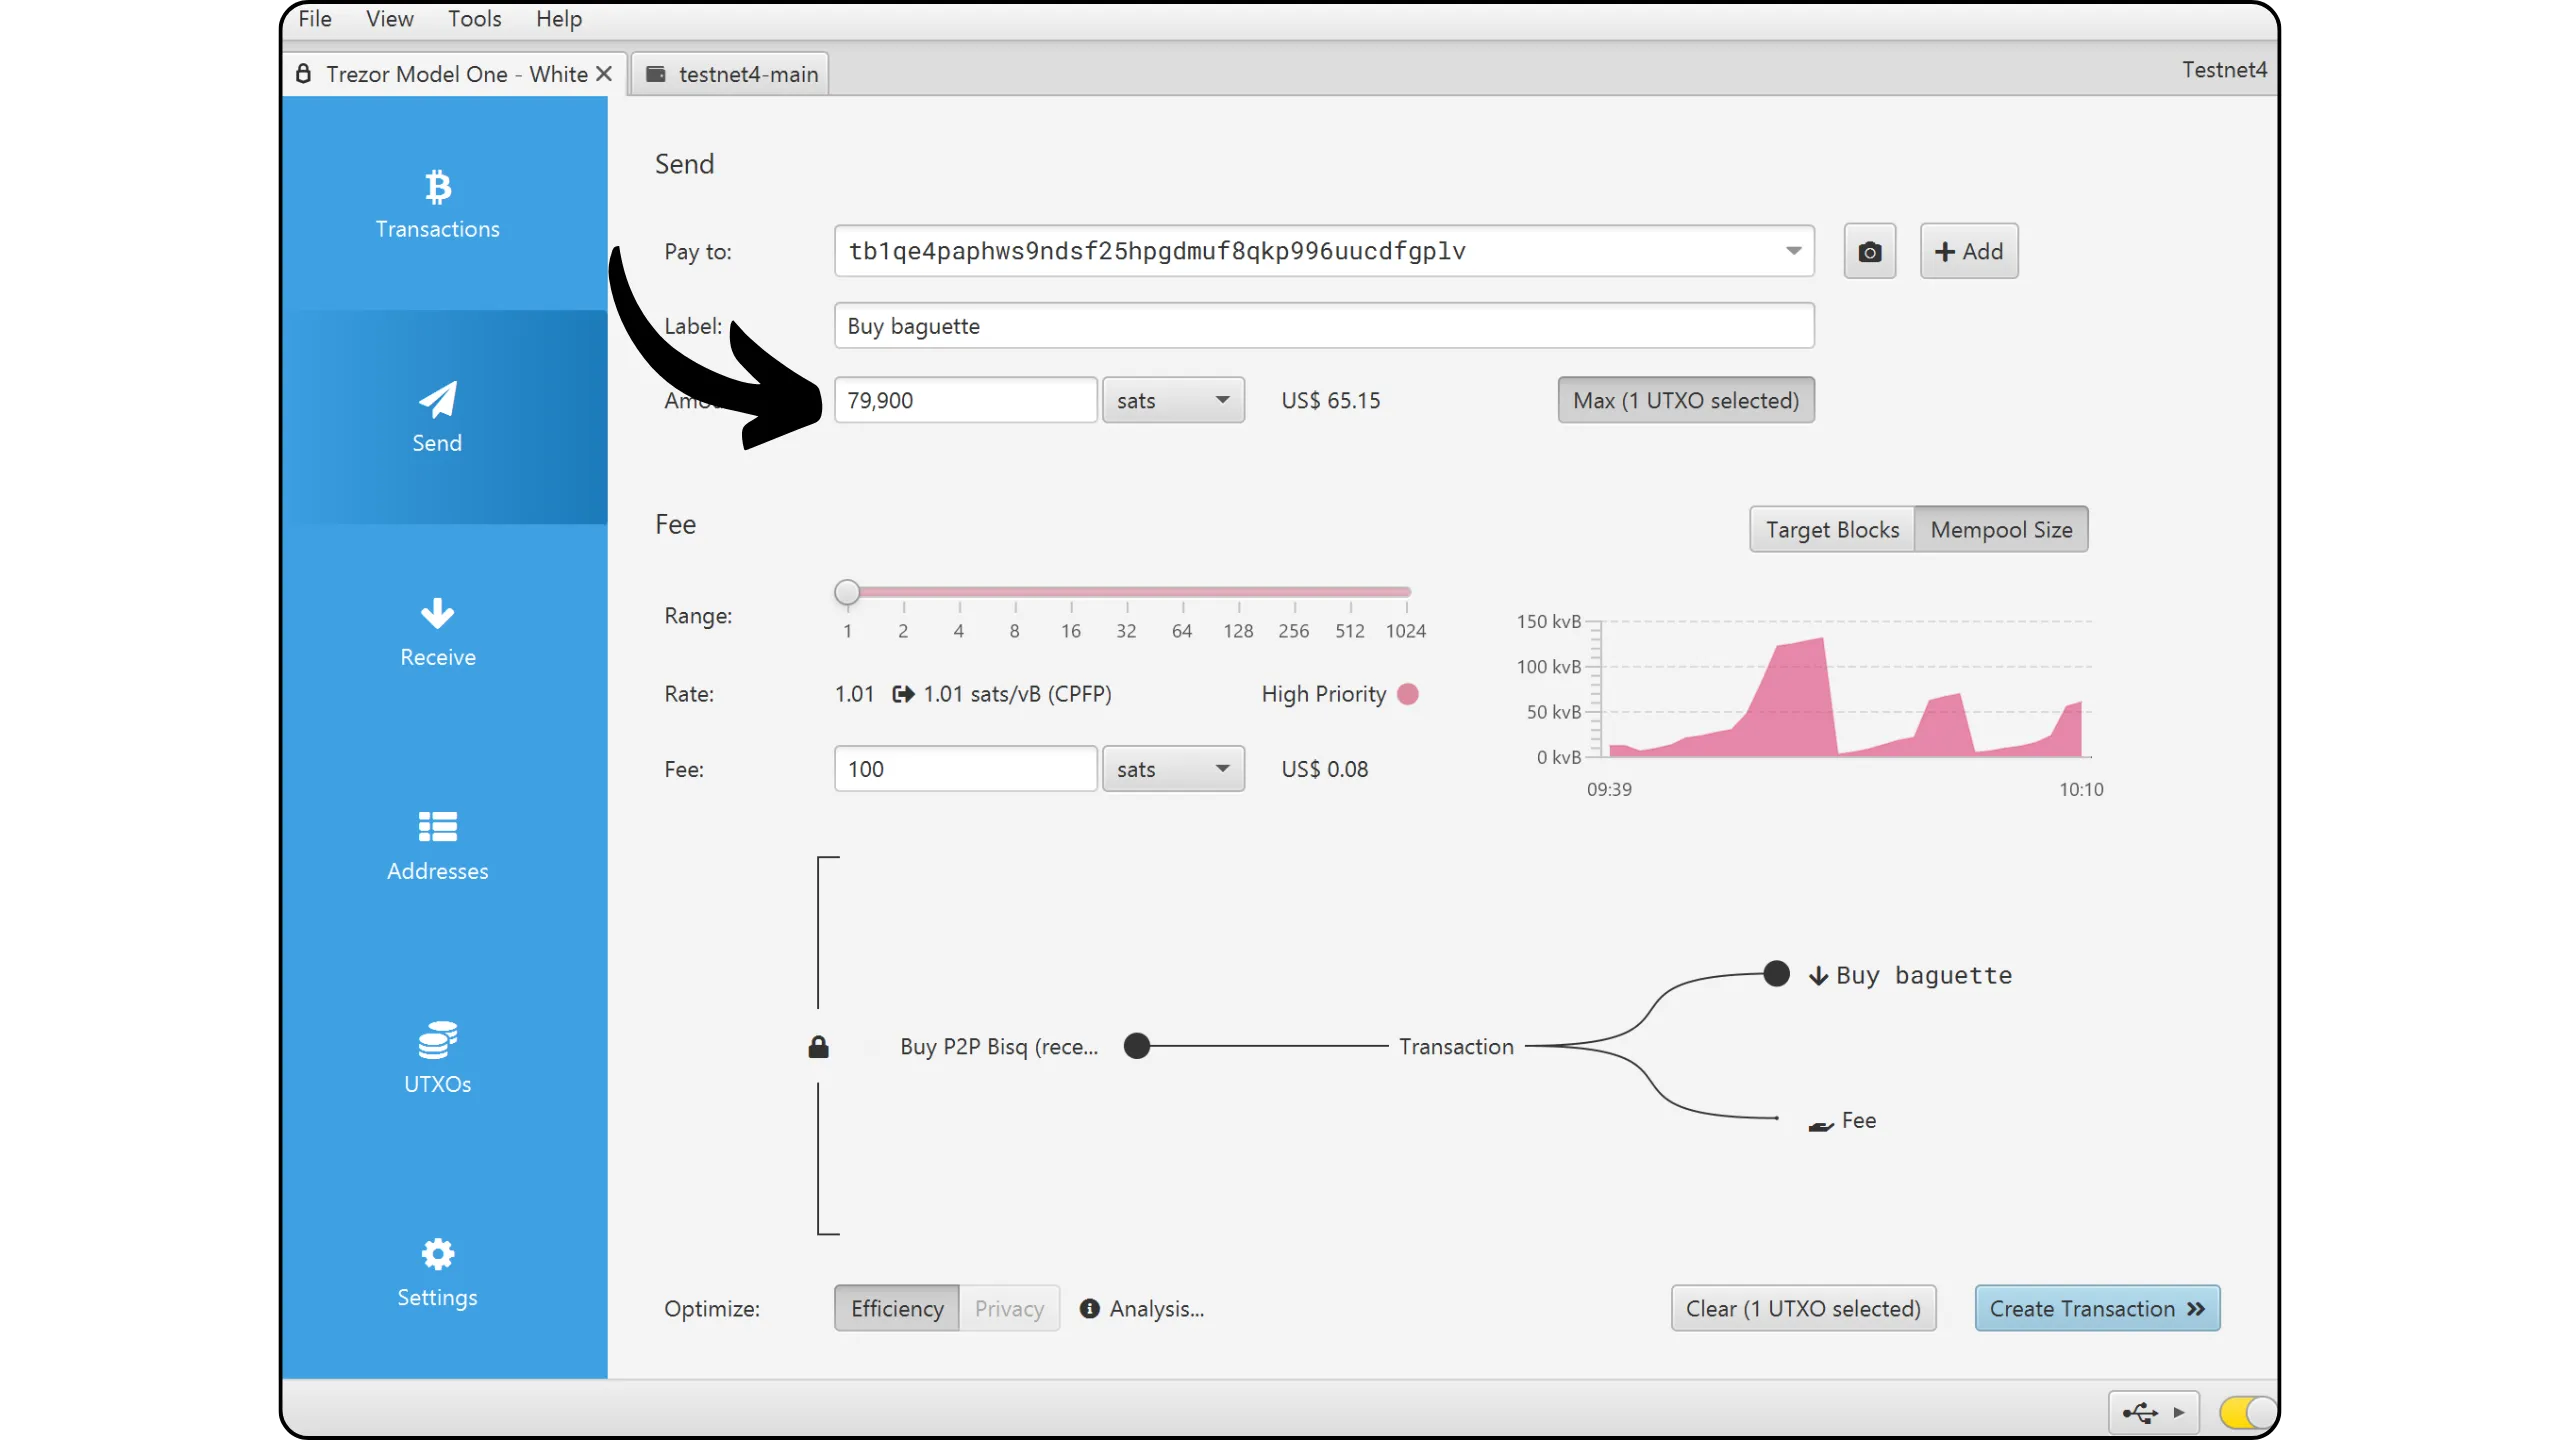
Task: Click the Label field containing Buy baguette
Action: [x=1323, y=327]
